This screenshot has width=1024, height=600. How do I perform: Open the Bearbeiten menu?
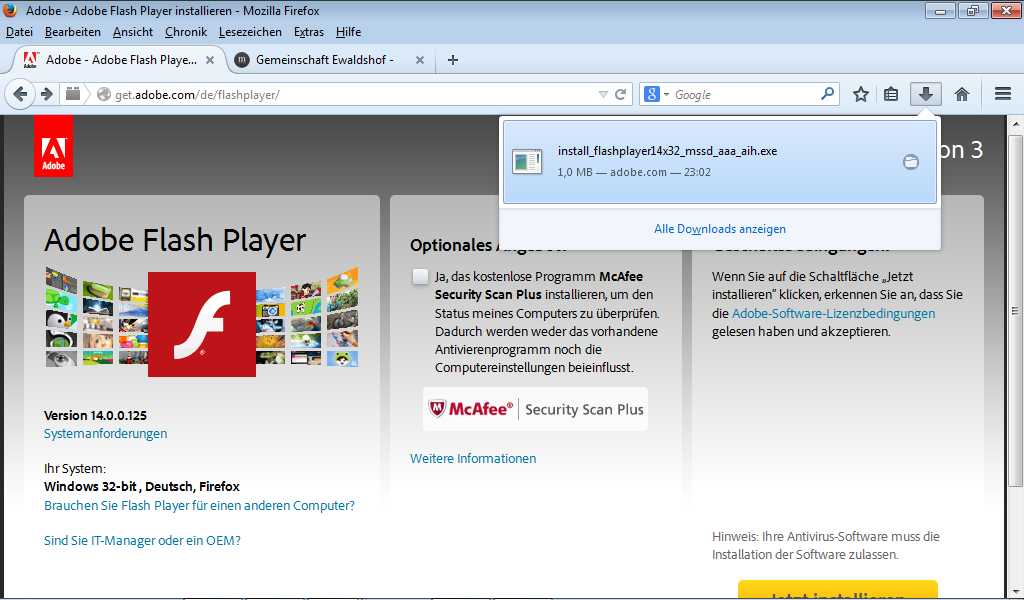tap(72, 32)
